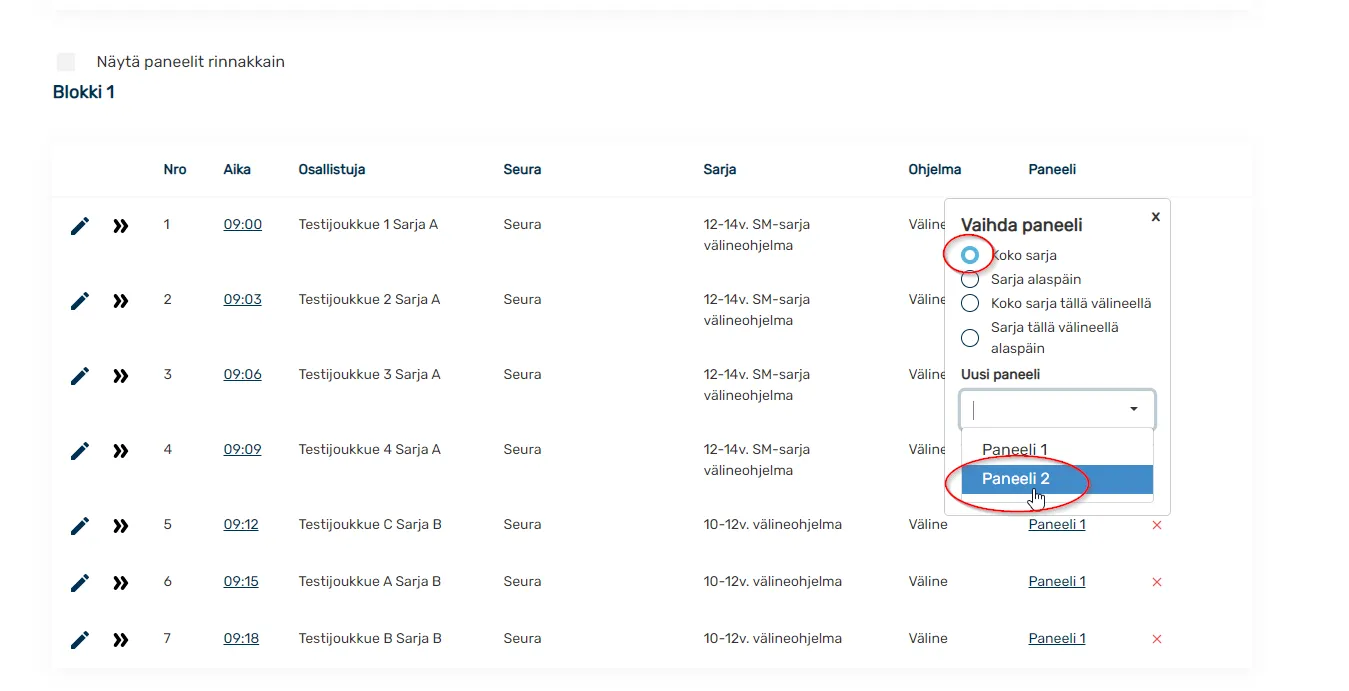The image size is (1349, 691).
Task: Click the Sarja column header
Action: 720,169
